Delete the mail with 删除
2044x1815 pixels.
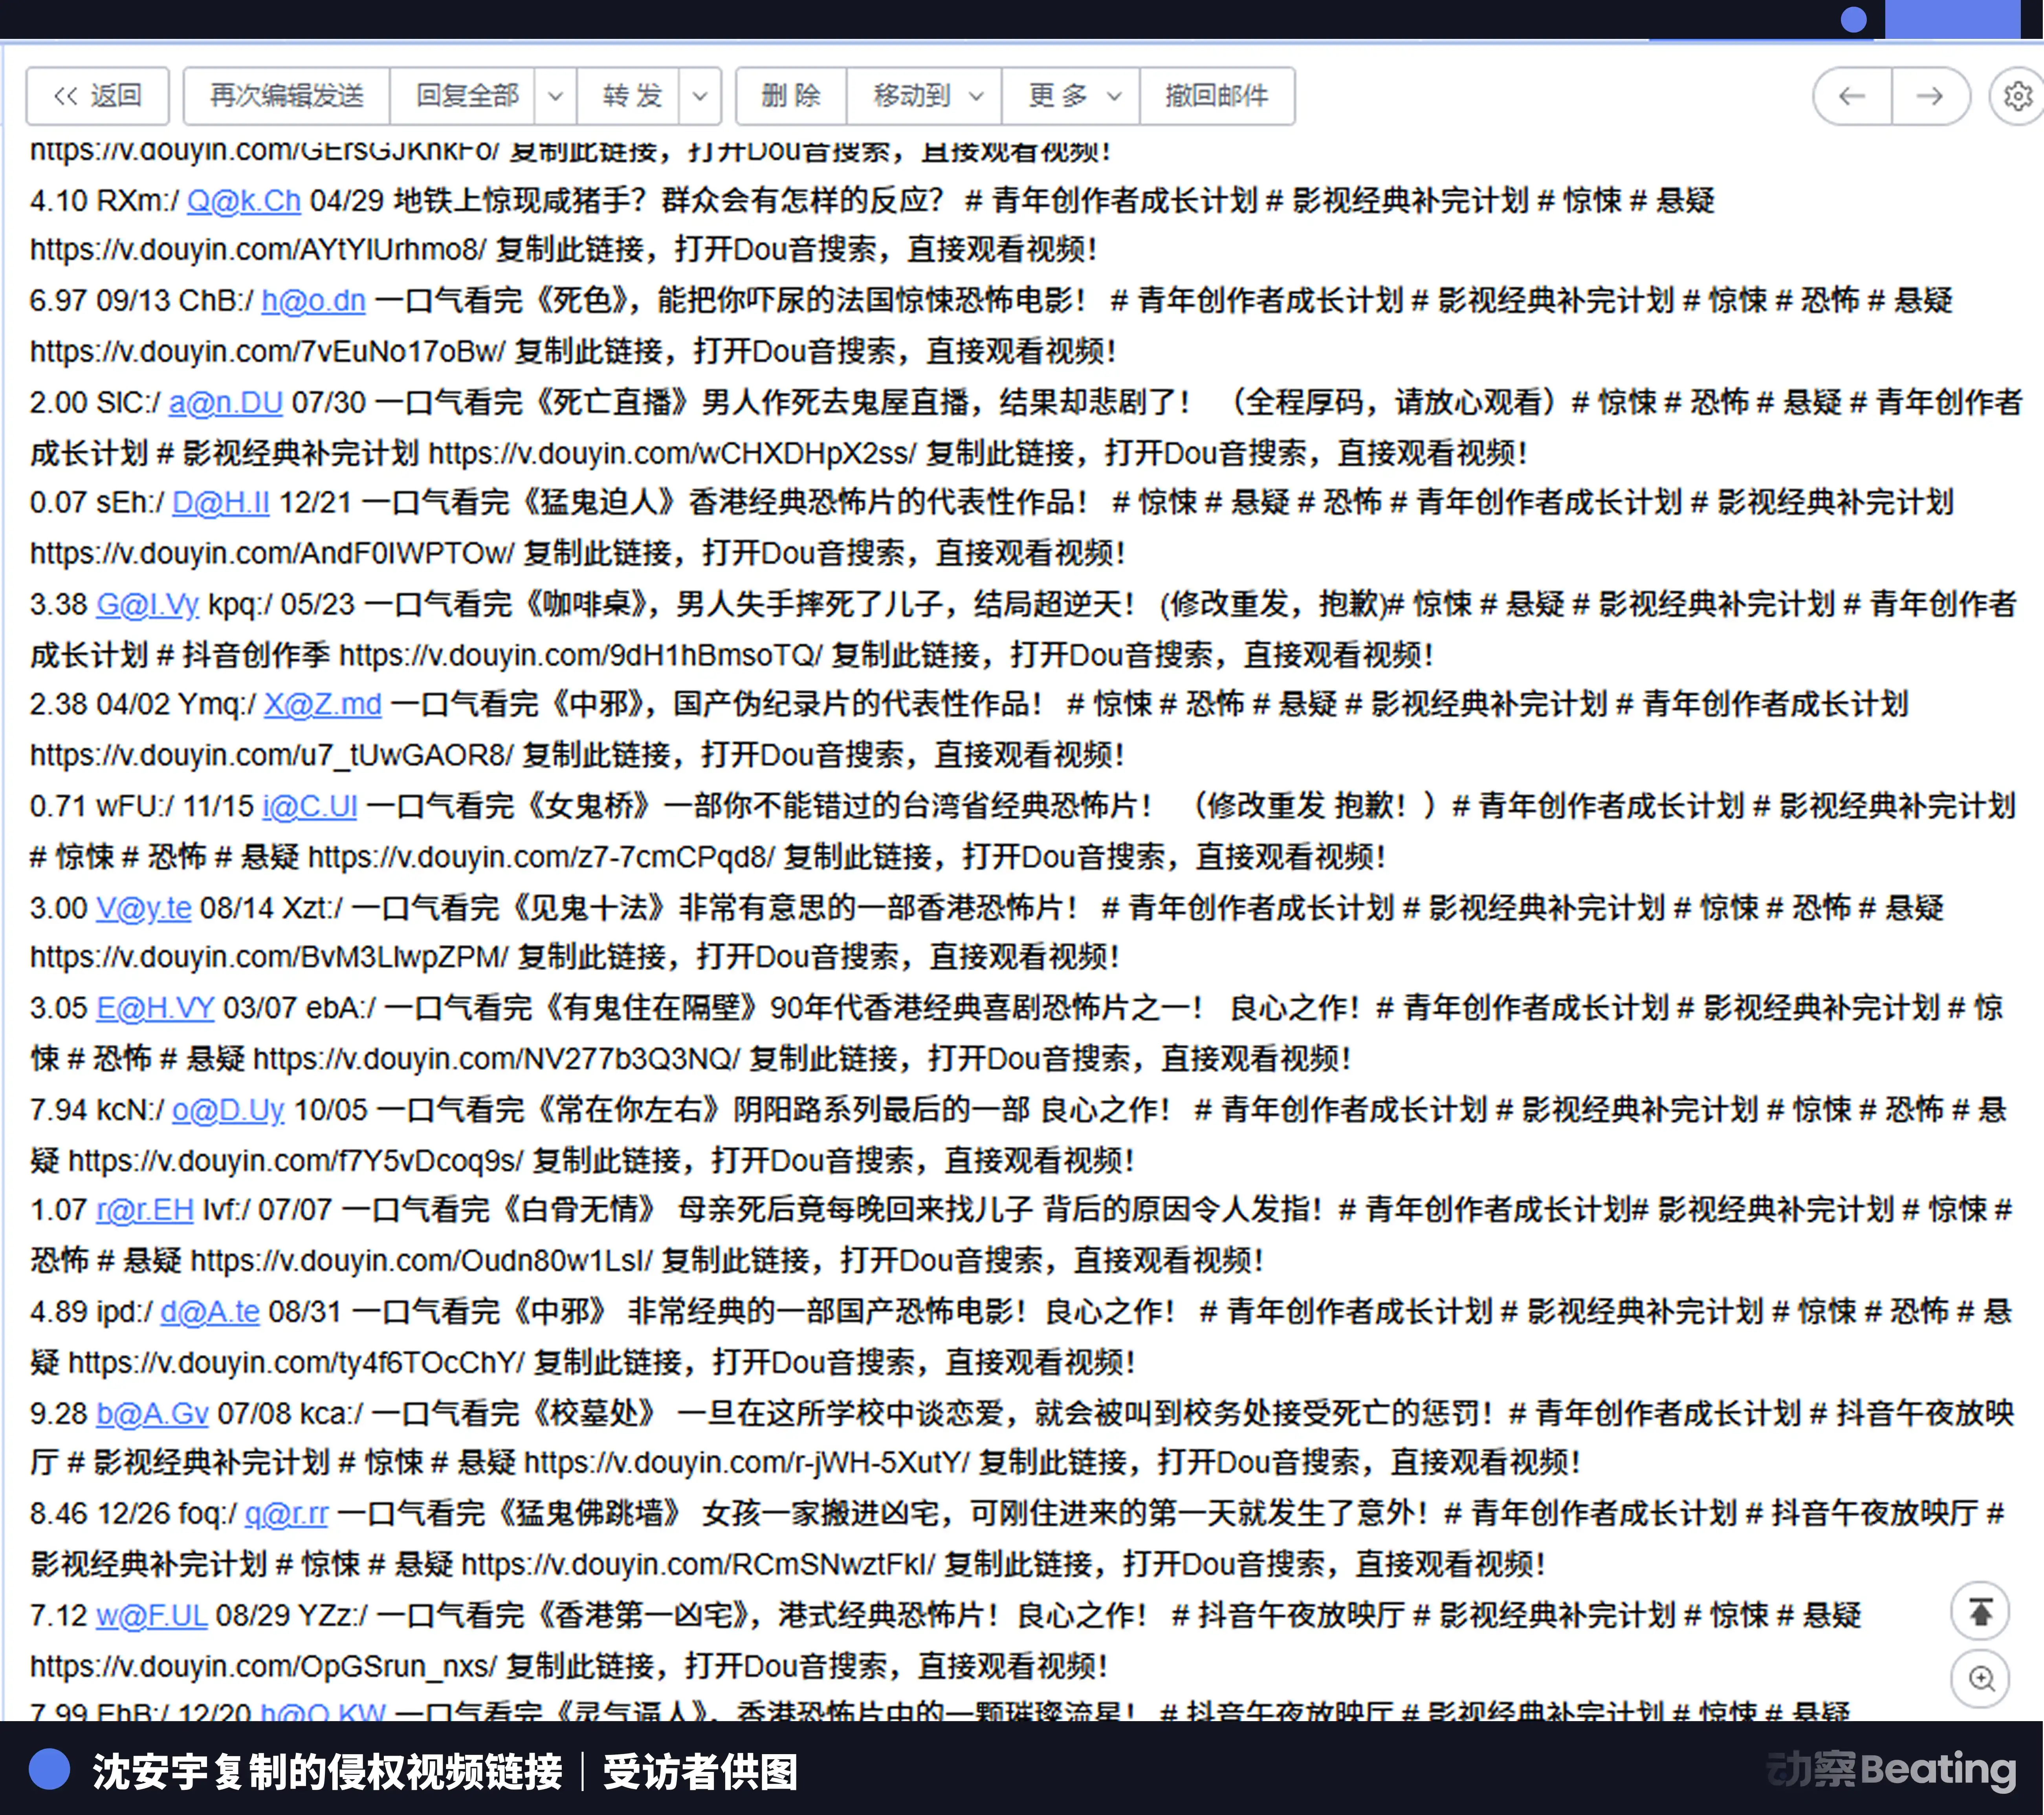tap(791, 96)
